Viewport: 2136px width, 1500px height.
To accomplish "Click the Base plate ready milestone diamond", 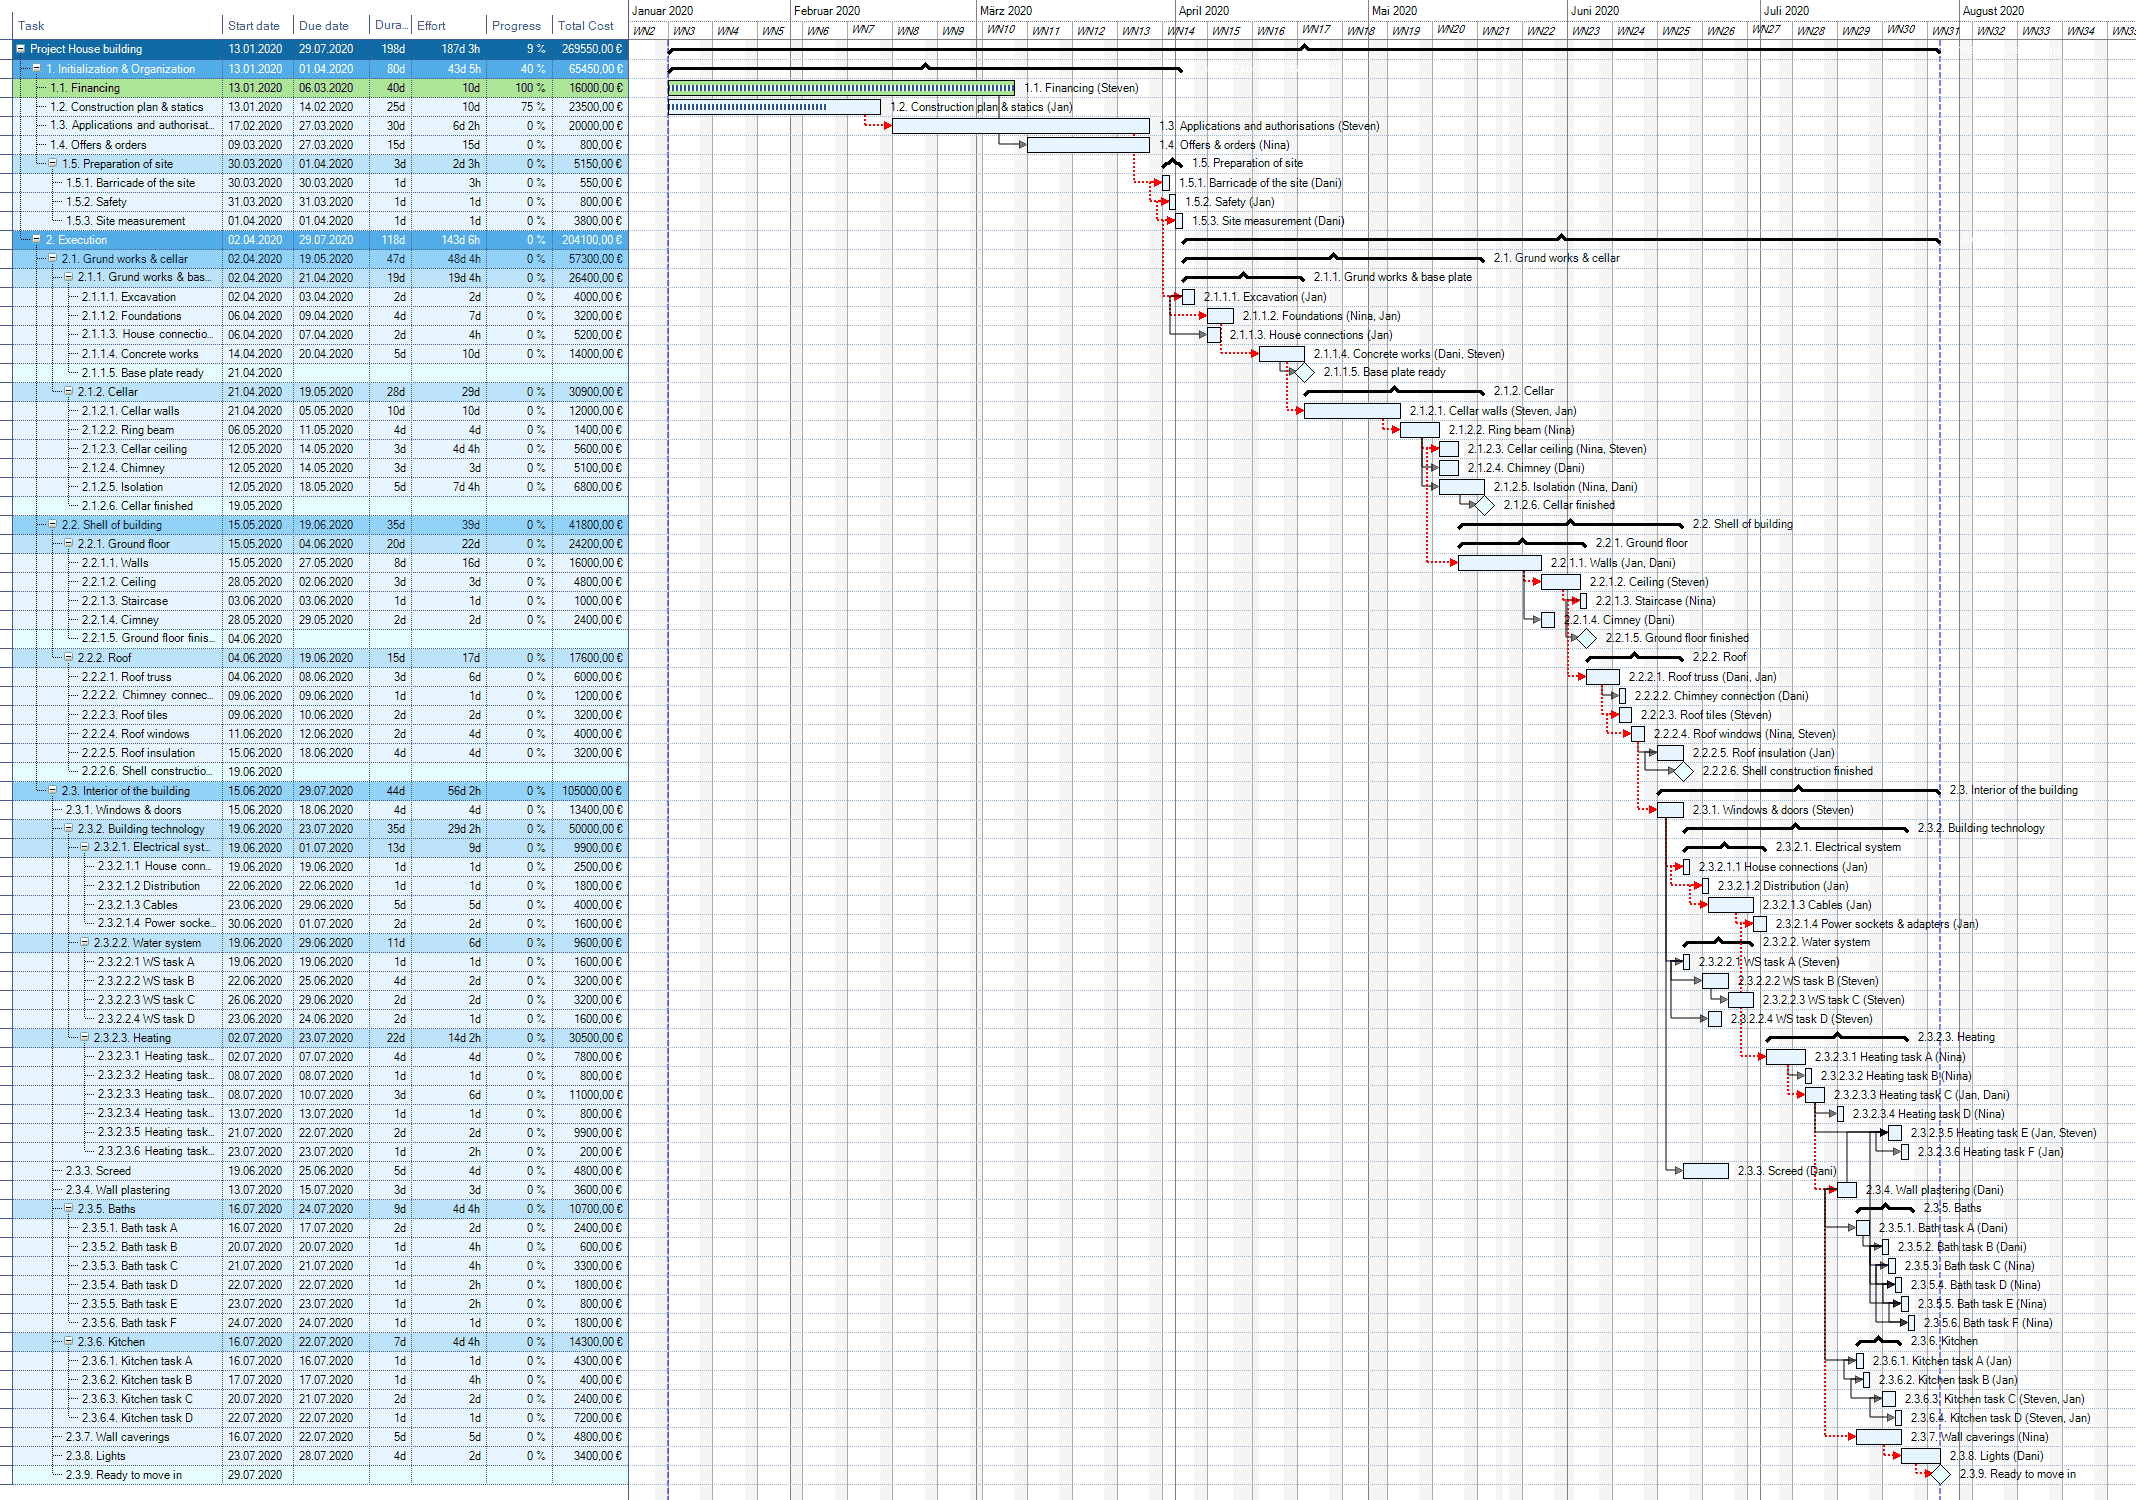I will coord(1304,373).
